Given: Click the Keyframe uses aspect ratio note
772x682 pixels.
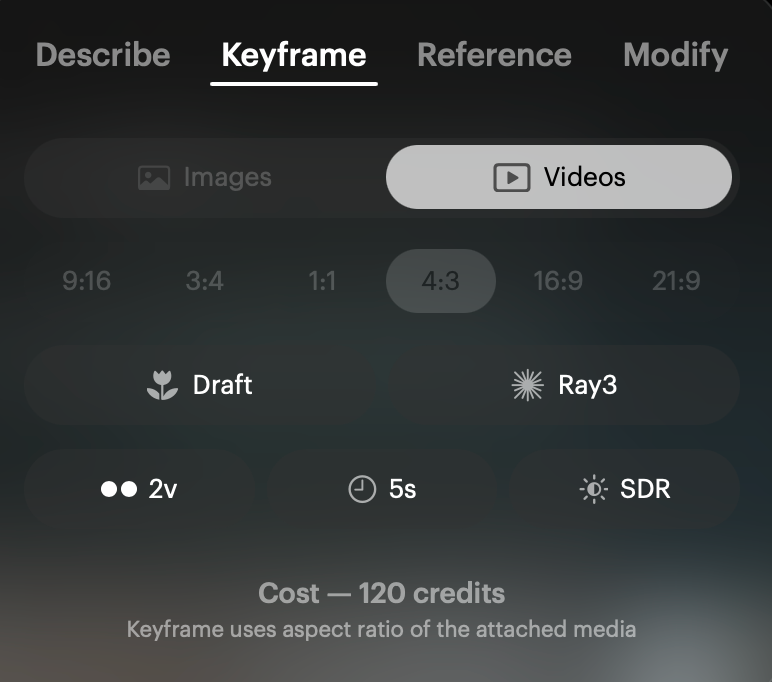Looking at the screenshot, I should click(382, 629).
